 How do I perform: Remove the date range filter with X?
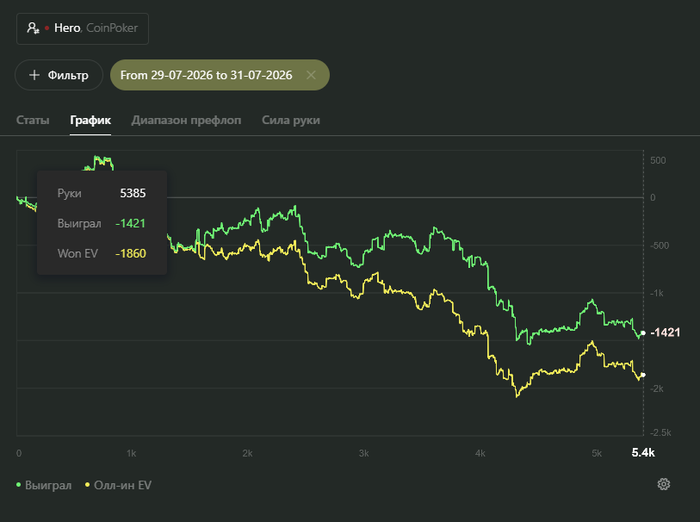click(x=311, y=75)
